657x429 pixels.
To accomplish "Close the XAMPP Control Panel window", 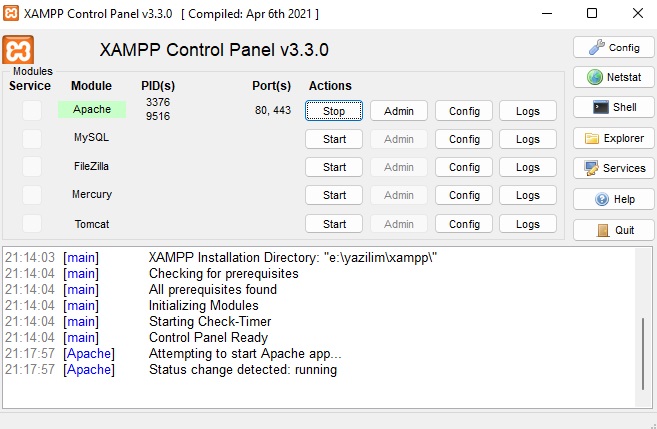I will [638, 13].
